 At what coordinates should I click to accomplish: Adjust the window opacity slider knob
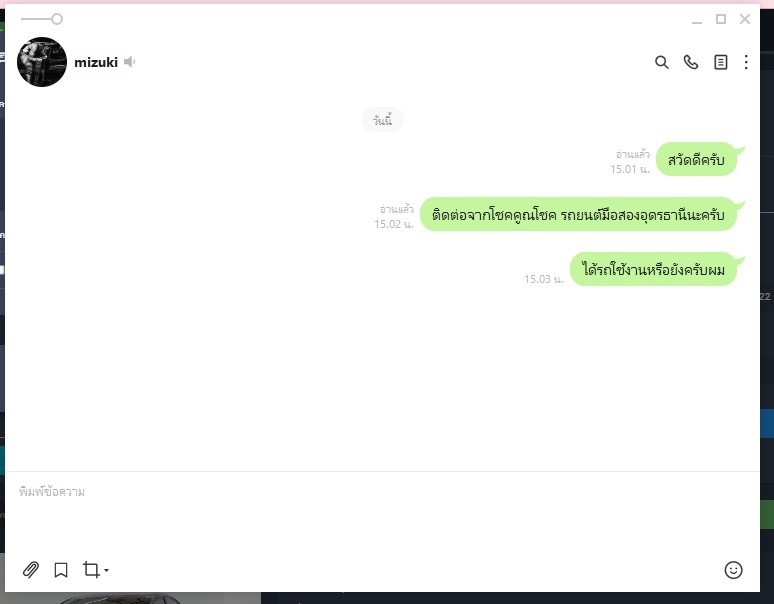[57, 19]
